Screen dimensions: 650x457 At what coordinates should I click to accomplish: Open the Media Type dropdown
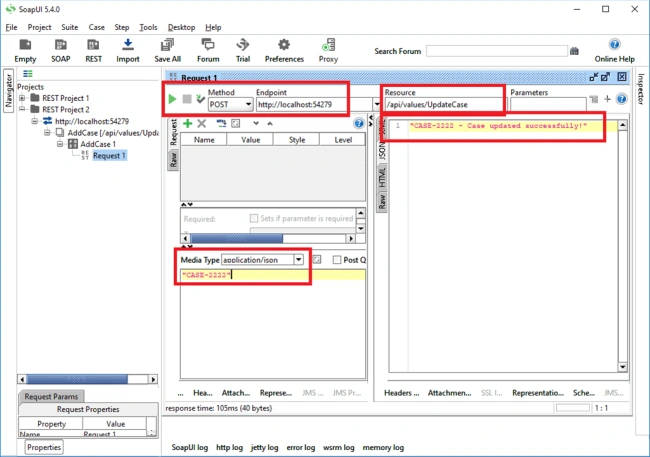pyautogui.click(x=298, y=260)
